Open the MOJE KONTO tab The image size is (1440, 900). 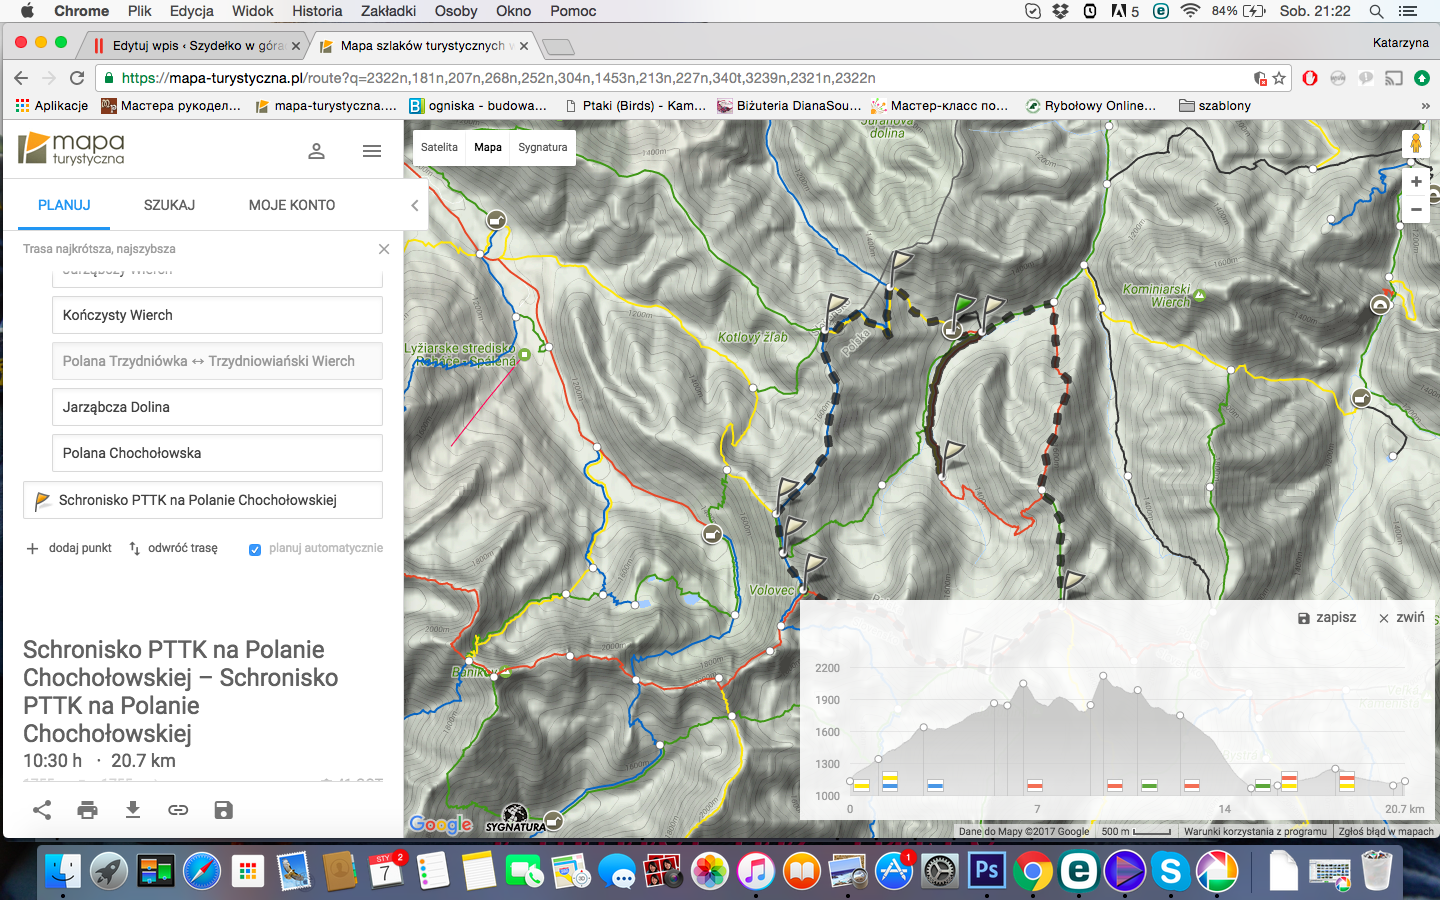(x=292, y=205)
